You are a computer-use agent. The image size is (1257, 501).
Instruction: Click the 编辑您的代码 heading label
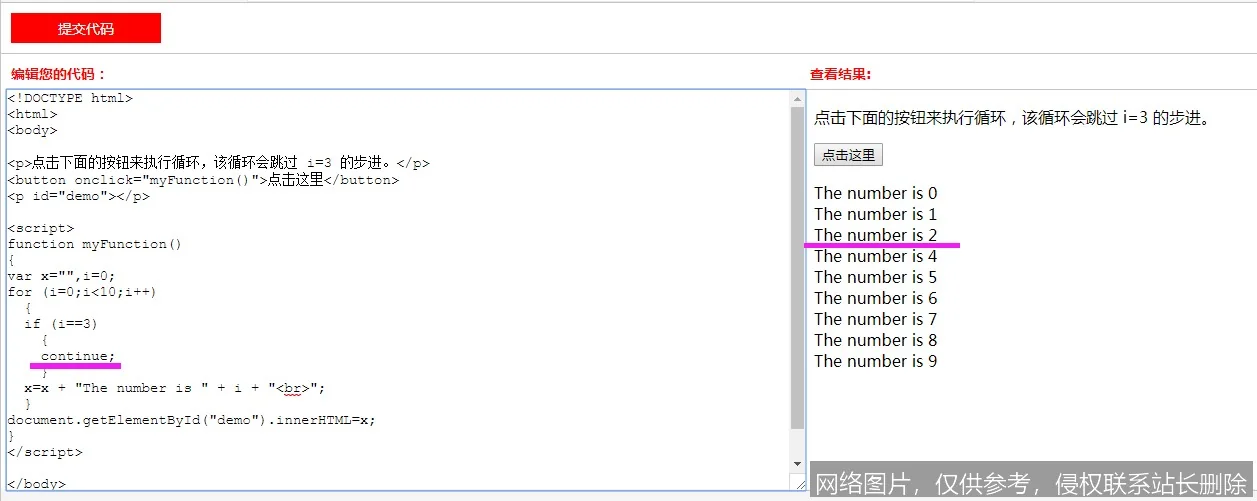[58, 74]
